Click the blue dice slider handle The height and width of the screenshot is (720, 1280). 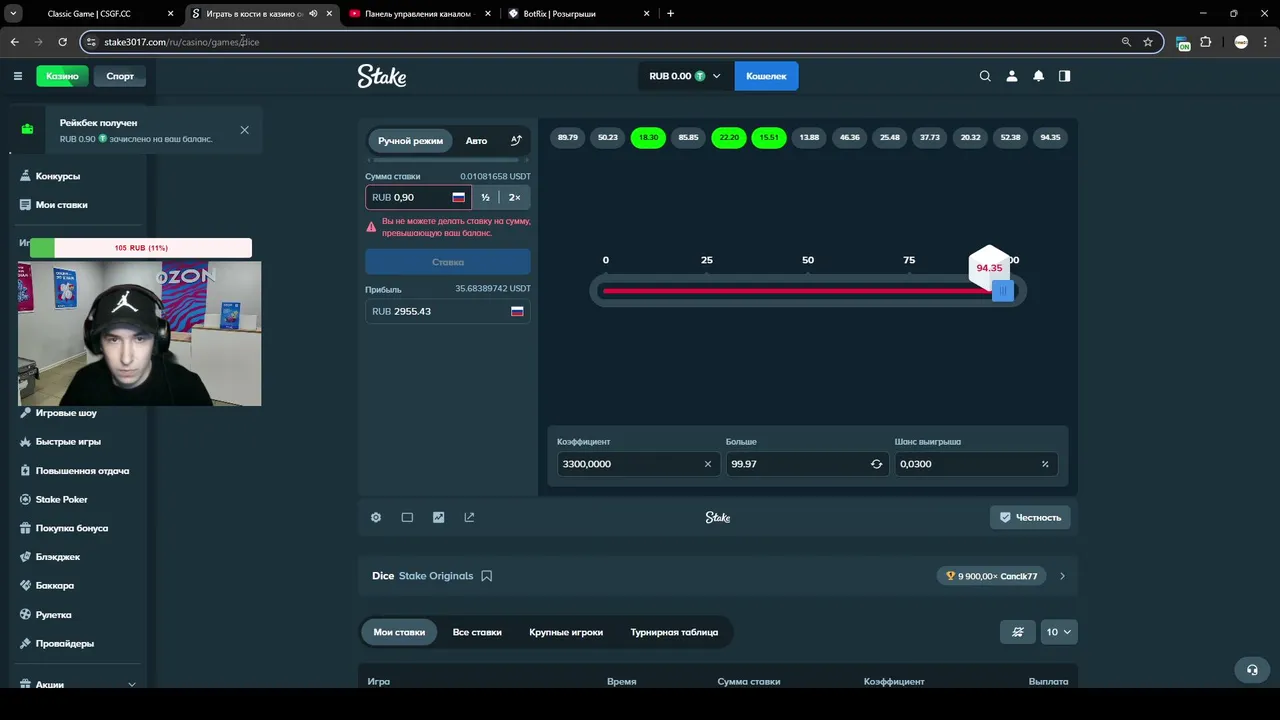(x=1003, y=291)
